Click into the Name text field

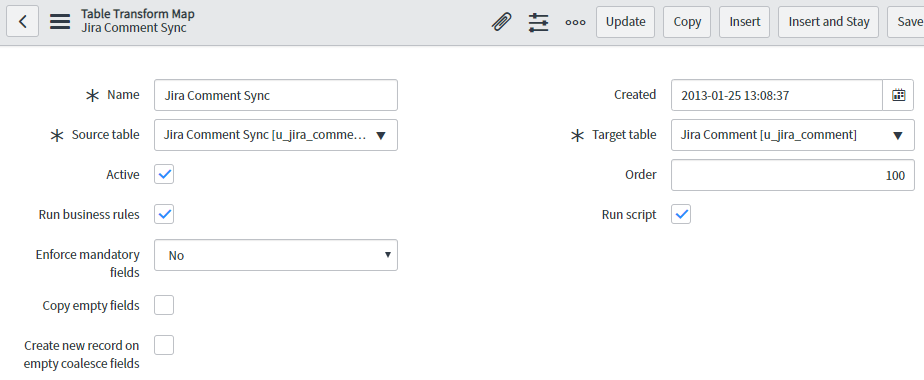coord(276,95)
